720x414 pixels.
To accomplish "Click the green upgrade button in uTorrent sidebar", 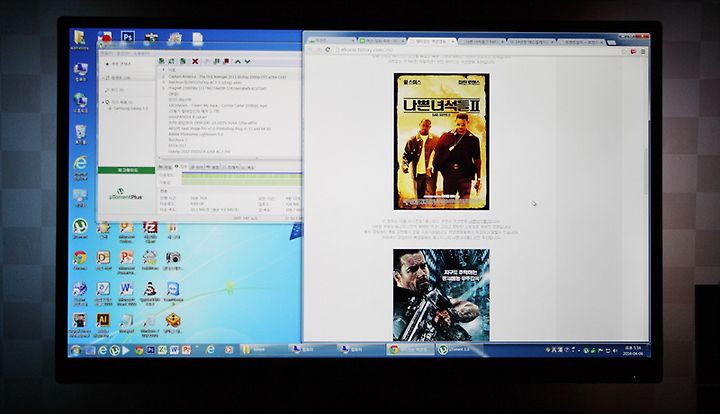I will coord(127,170).
